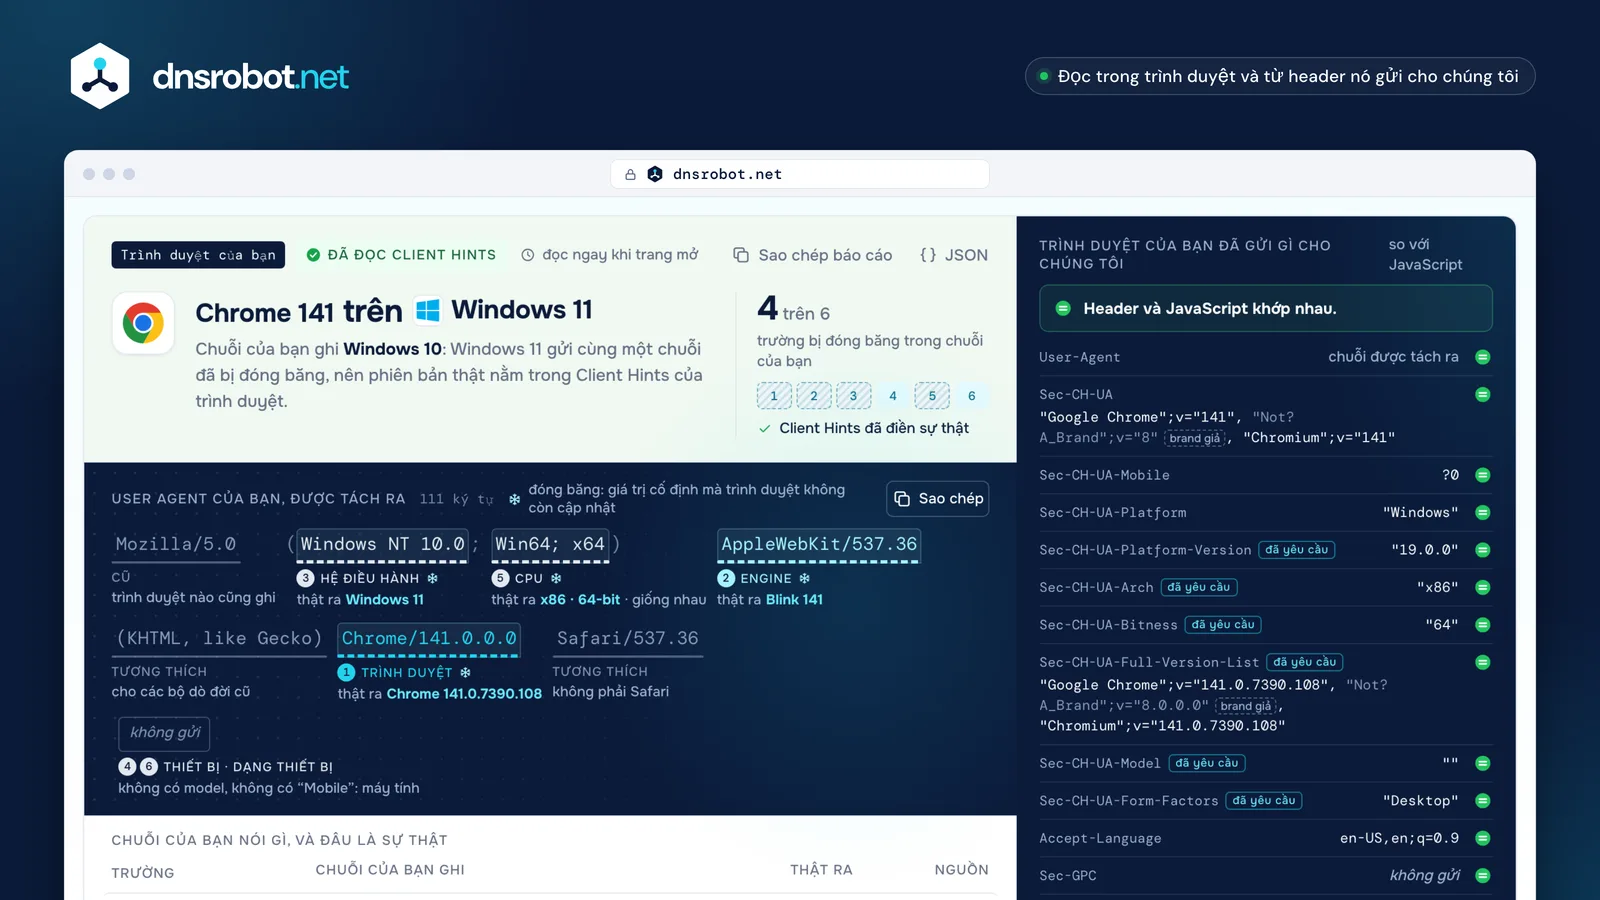
Task: Click the green status dot on Sec-CH-UA-Mobile row
Action: 1483,475
